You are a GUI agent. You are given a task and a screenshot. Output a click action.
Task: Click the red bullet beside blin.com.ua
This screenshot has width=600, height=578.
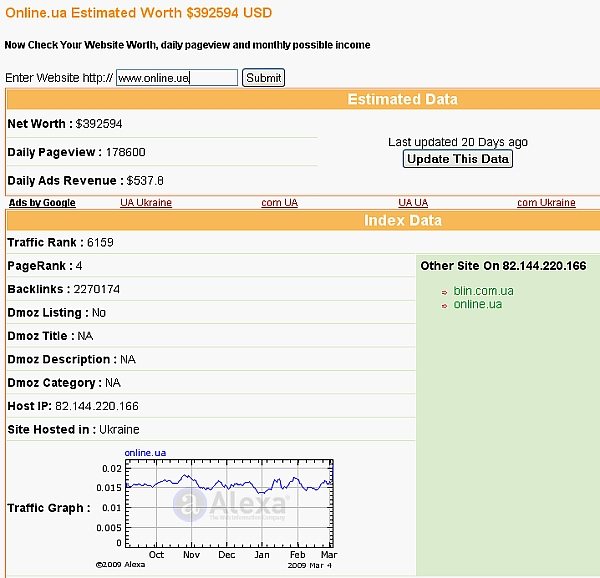(x=444, y=293)
